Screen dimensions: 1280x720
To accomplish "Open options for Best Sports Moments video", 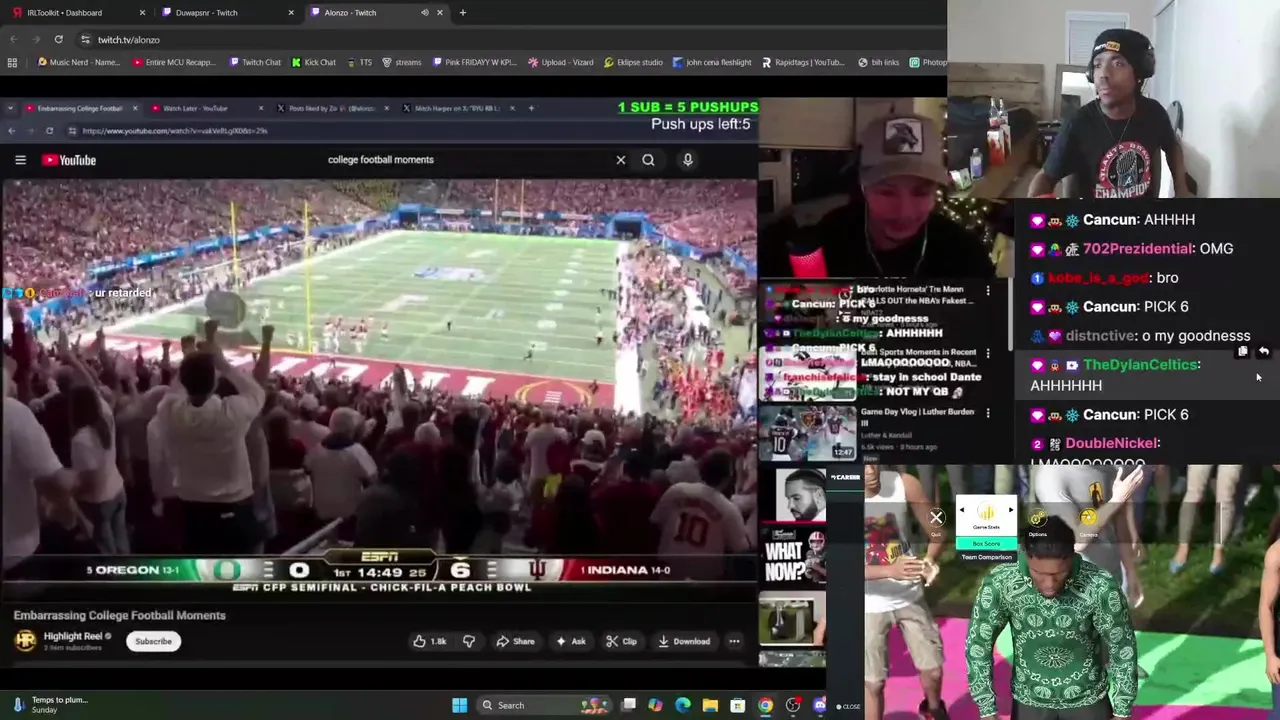I will tap(988, 354).
